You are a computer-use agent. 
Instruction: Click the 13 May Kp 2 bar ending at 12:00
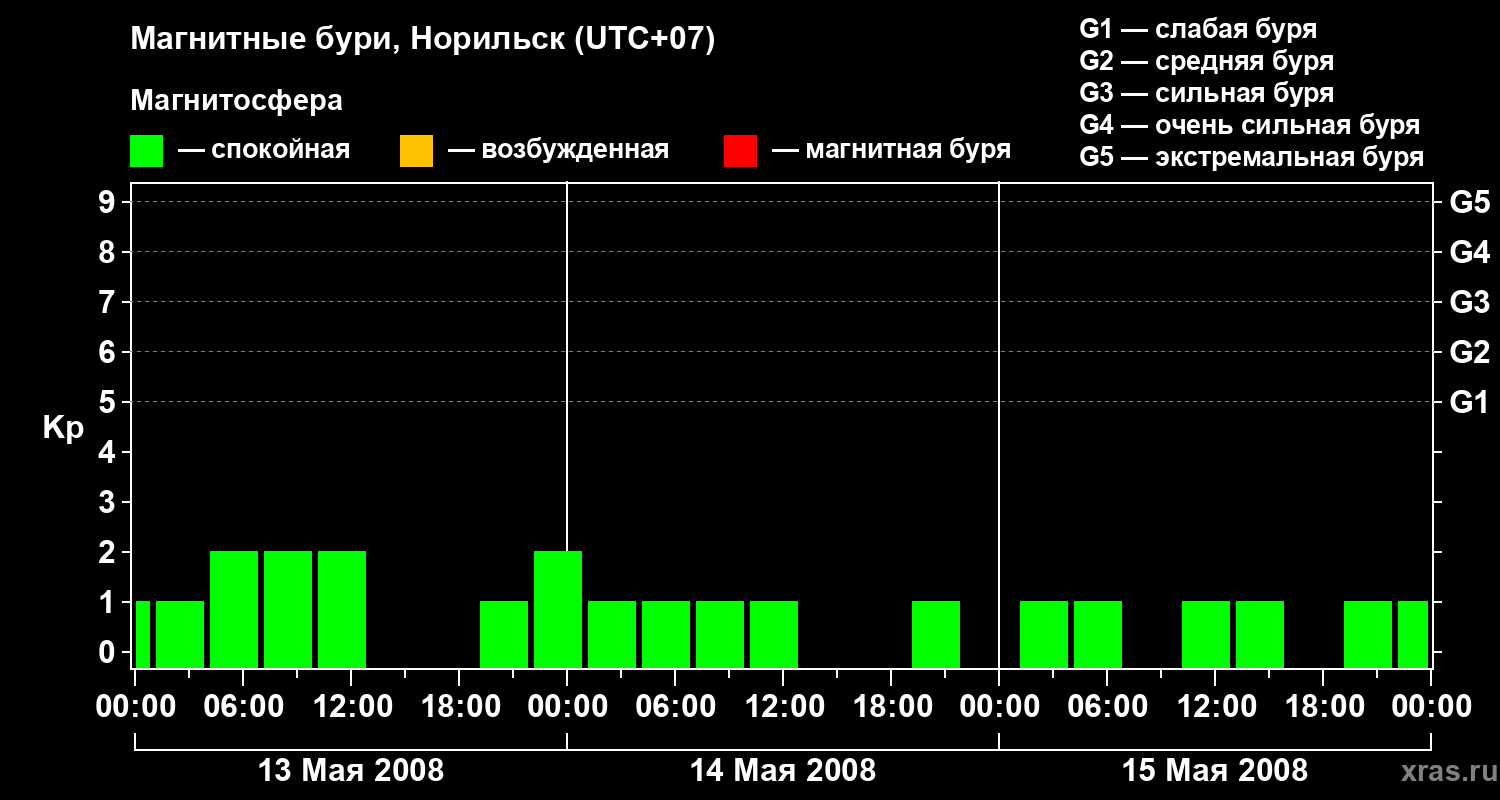point(342,609)
